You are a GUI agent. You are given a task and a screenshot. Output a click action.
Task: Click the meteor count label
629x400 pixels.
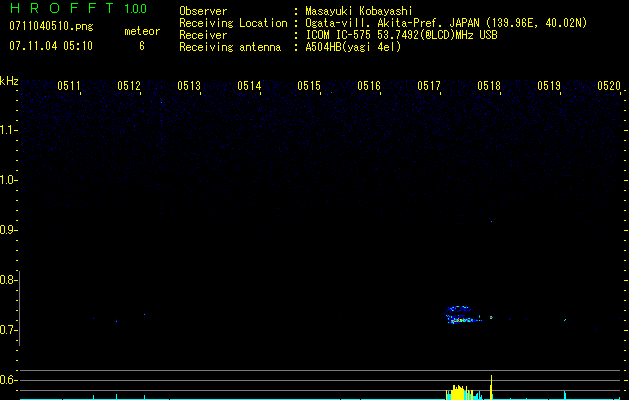tap(142, 31)
